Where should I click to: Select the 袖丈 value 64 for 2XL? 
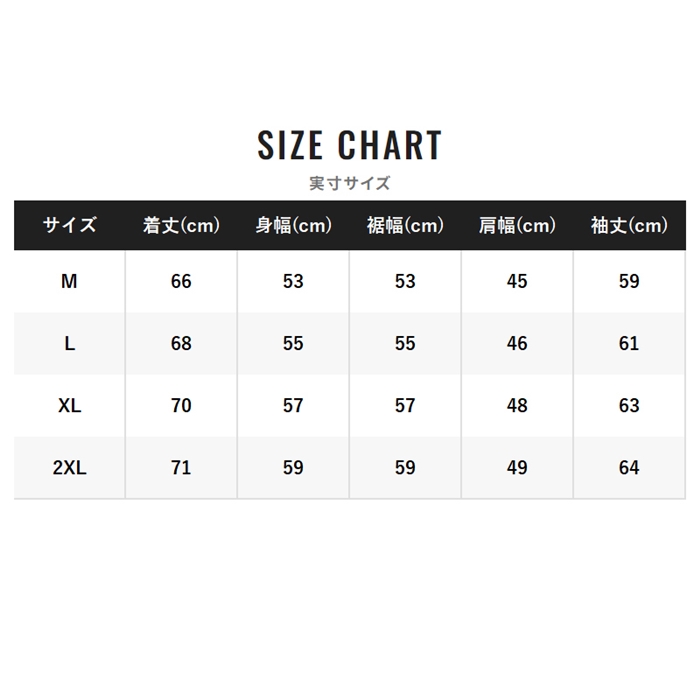(629, 467)
